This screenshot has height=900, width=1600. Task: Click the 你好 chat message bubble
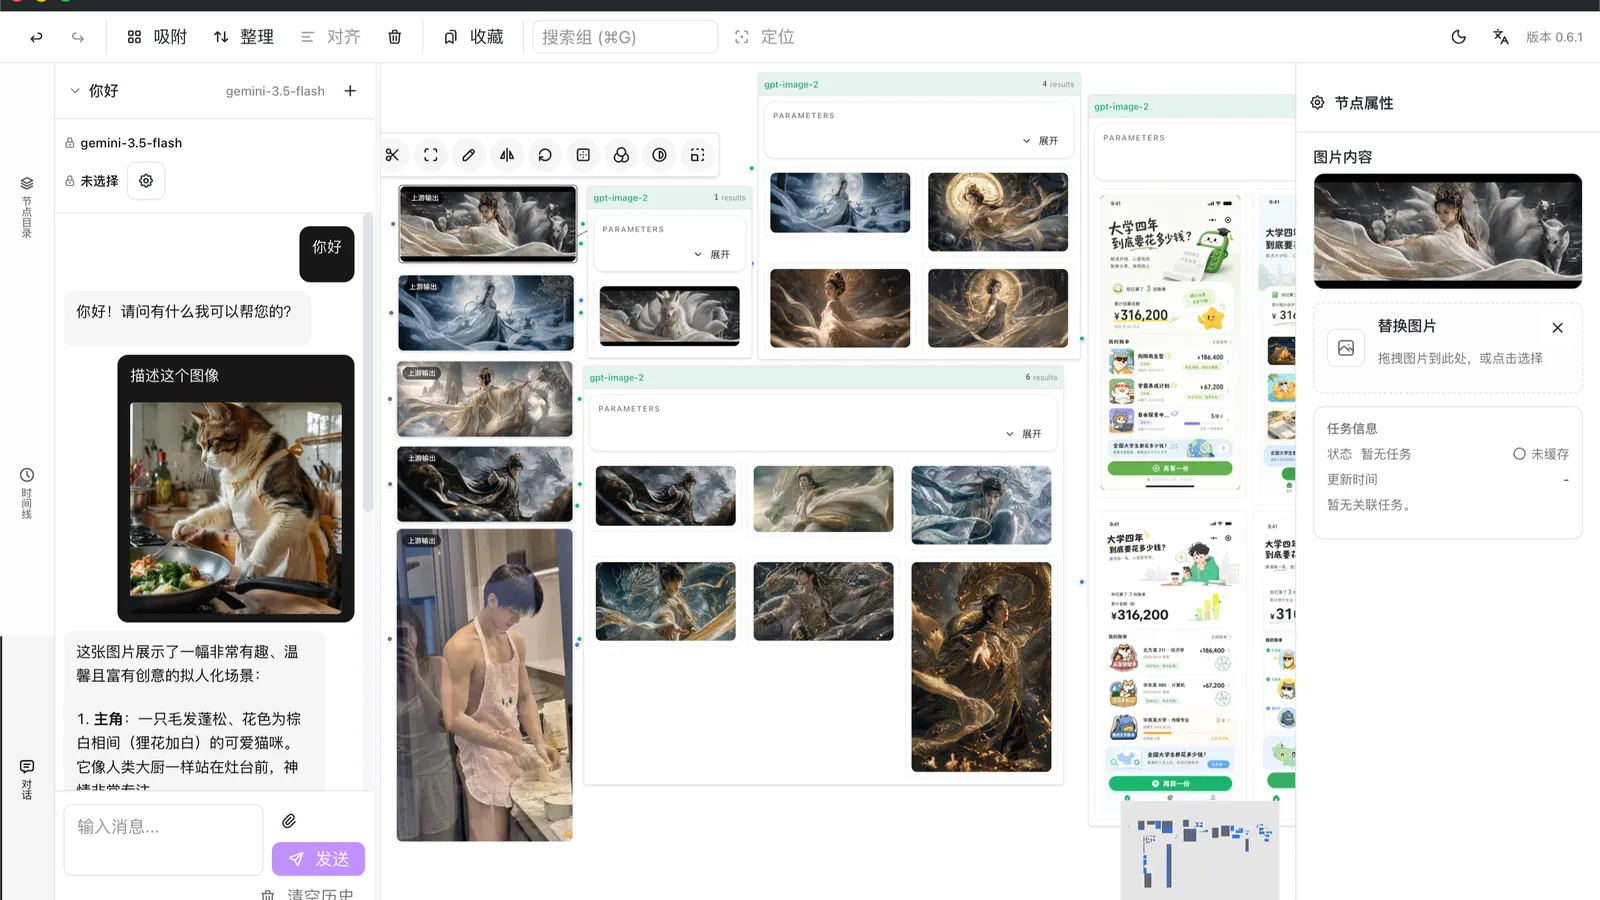(x=327, y=254)
